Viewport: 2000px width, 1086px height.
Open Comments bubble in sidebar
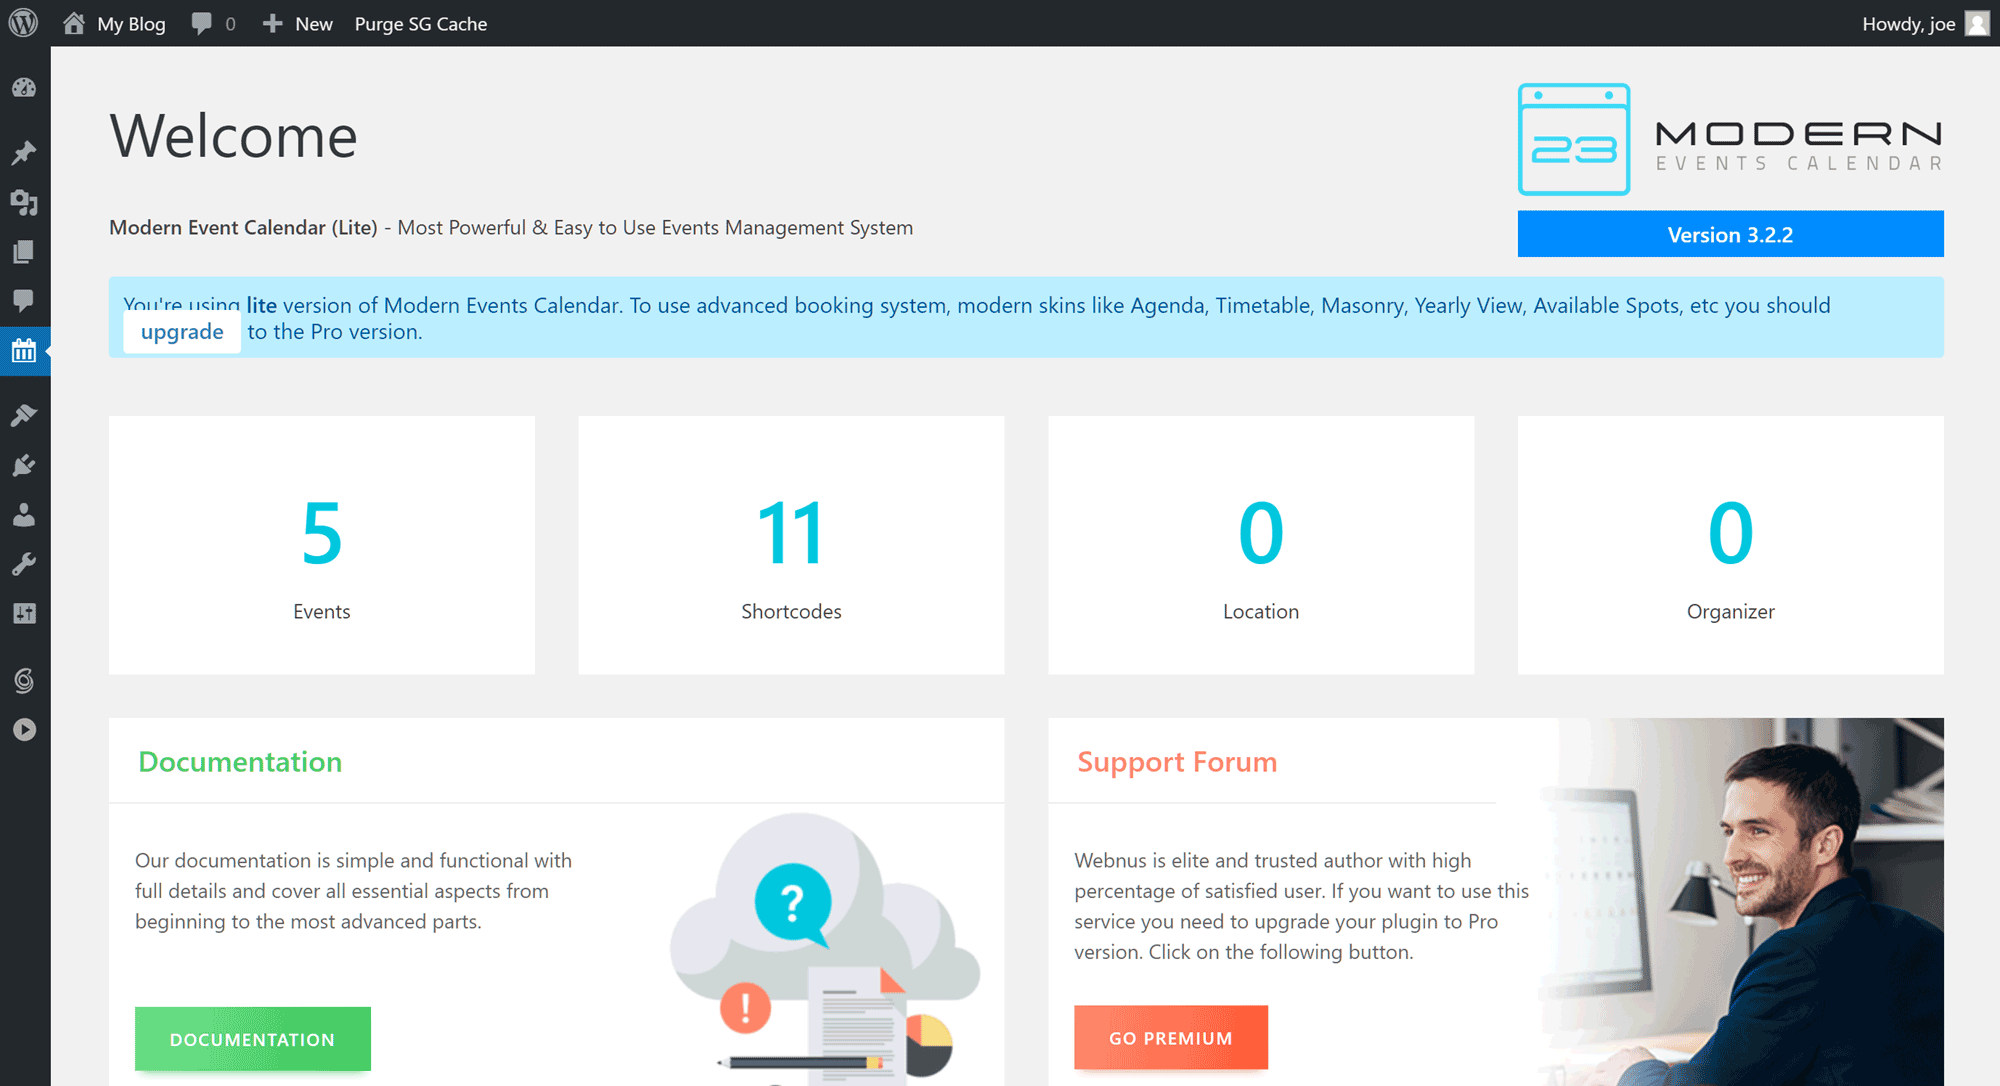click(x=24, y=300)
